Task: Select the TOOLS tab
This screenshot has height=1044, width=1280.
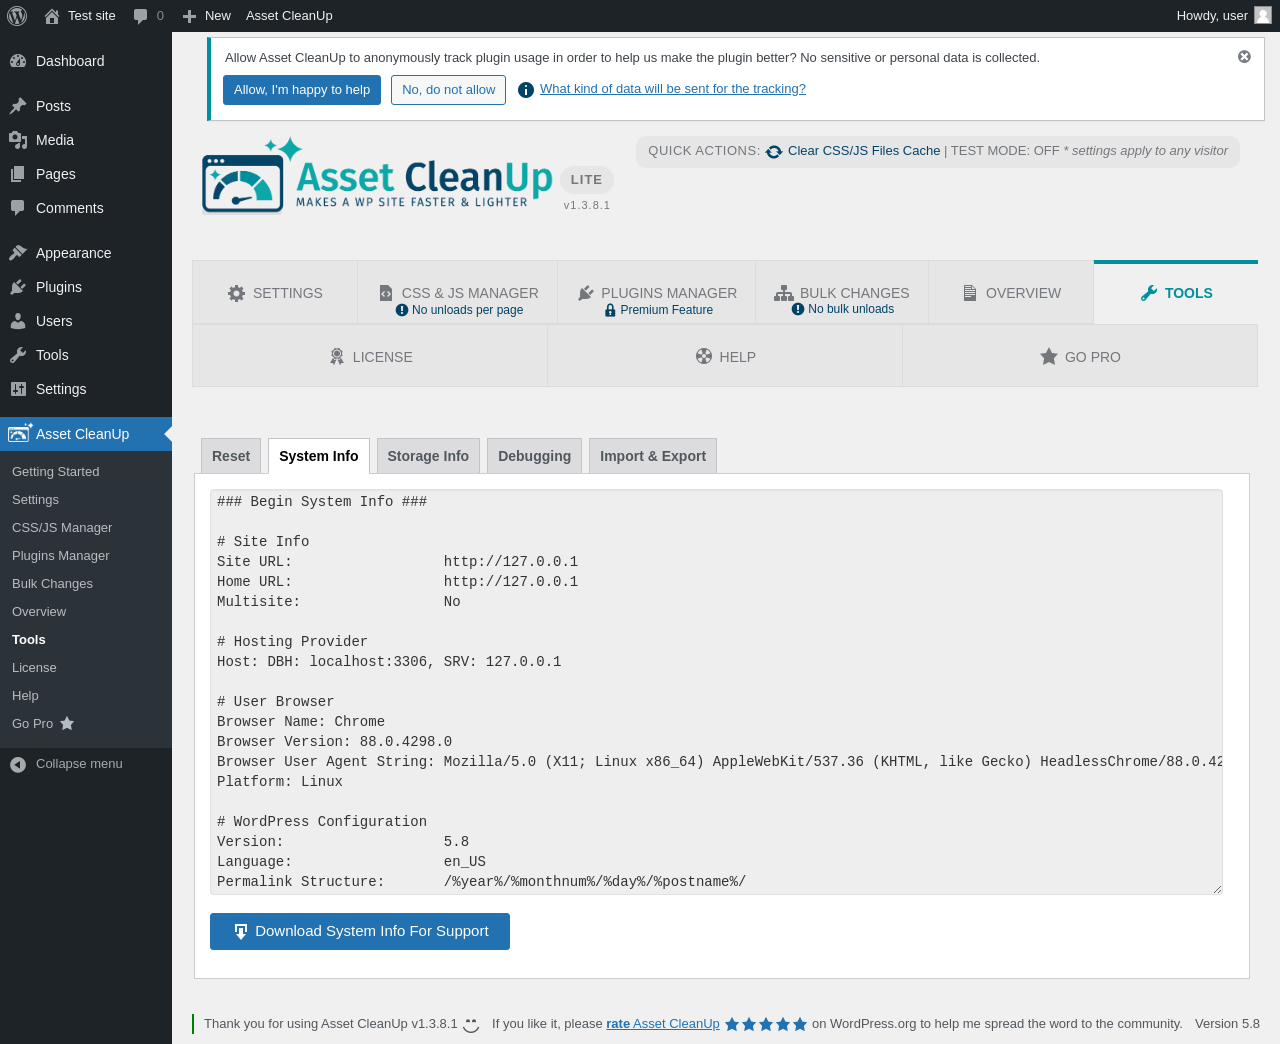Action: [1176, 293]
